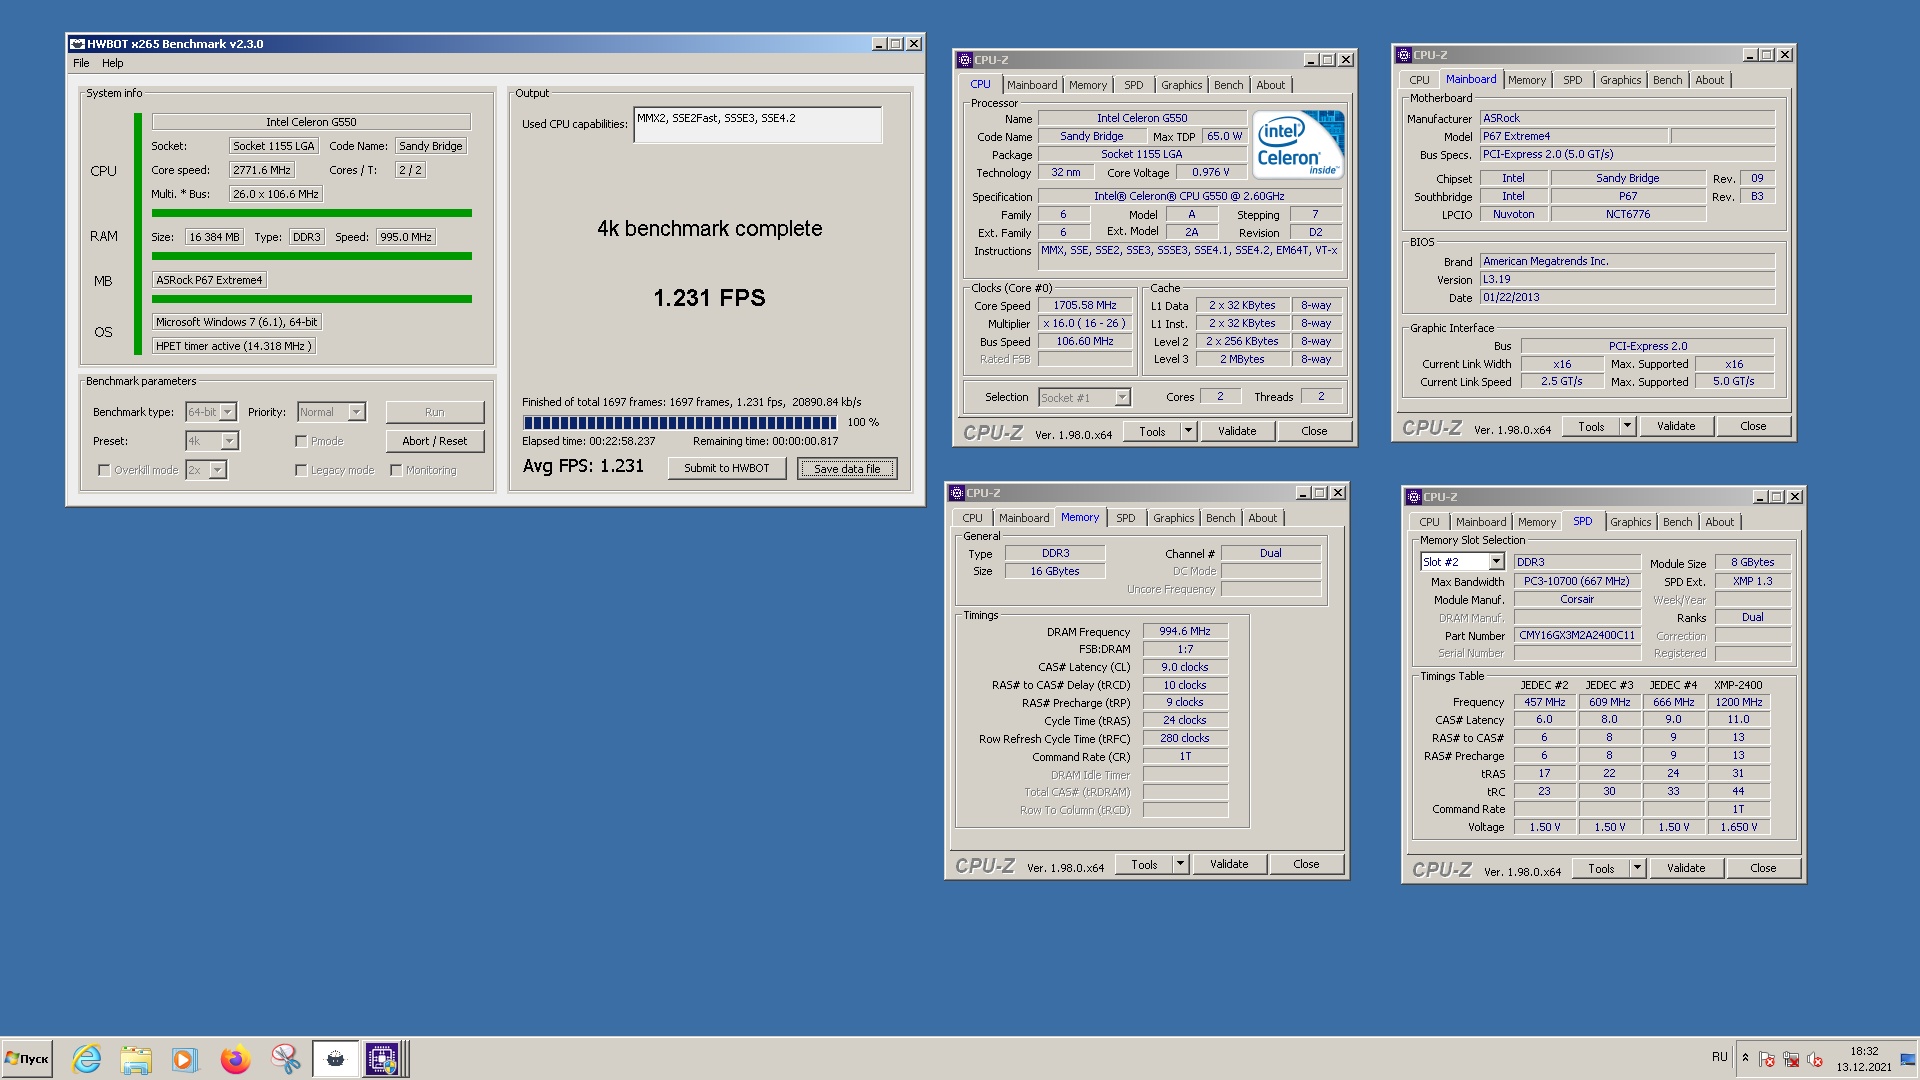Click Part Number CMY16GX3M2A2400C11 field
The width and height of the screenshot is (1920, 1080).
click(x=1577, y=636)
